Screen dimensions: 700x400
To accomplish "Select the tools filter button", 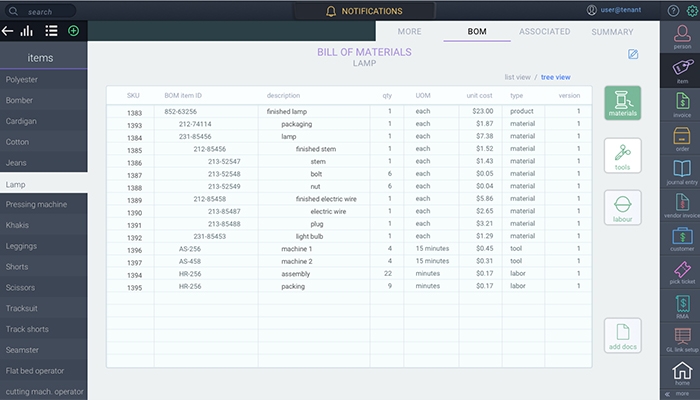I will pyautogui.click(x=622, y=157).
